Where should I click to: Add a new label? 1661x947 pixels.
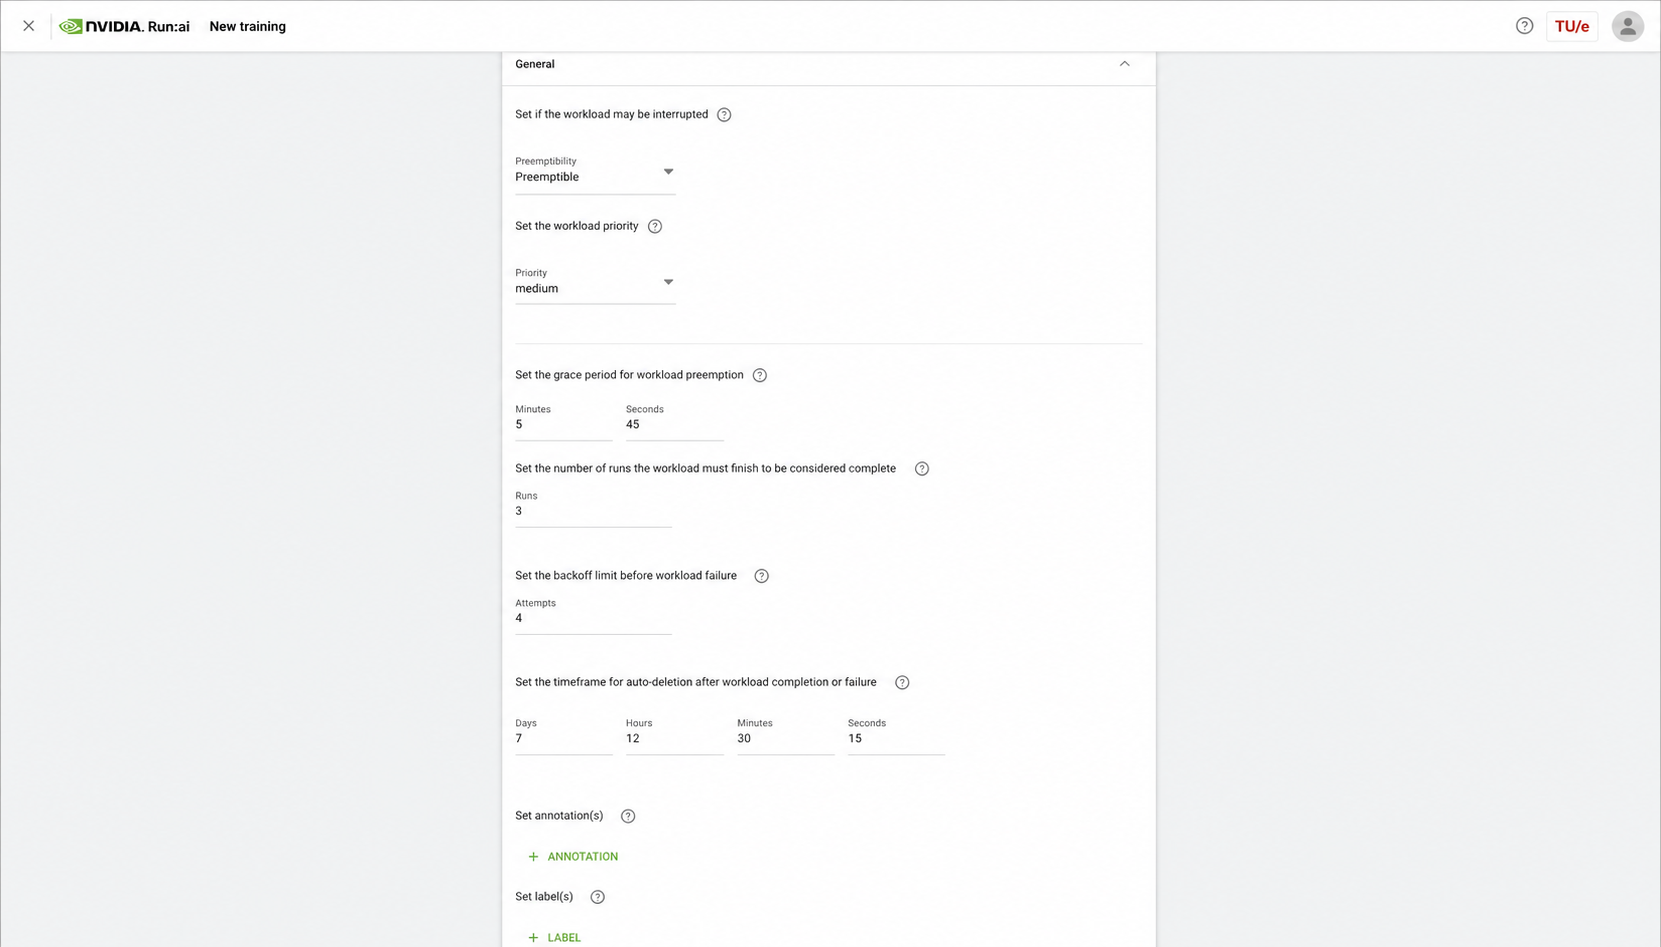point(554,938)
